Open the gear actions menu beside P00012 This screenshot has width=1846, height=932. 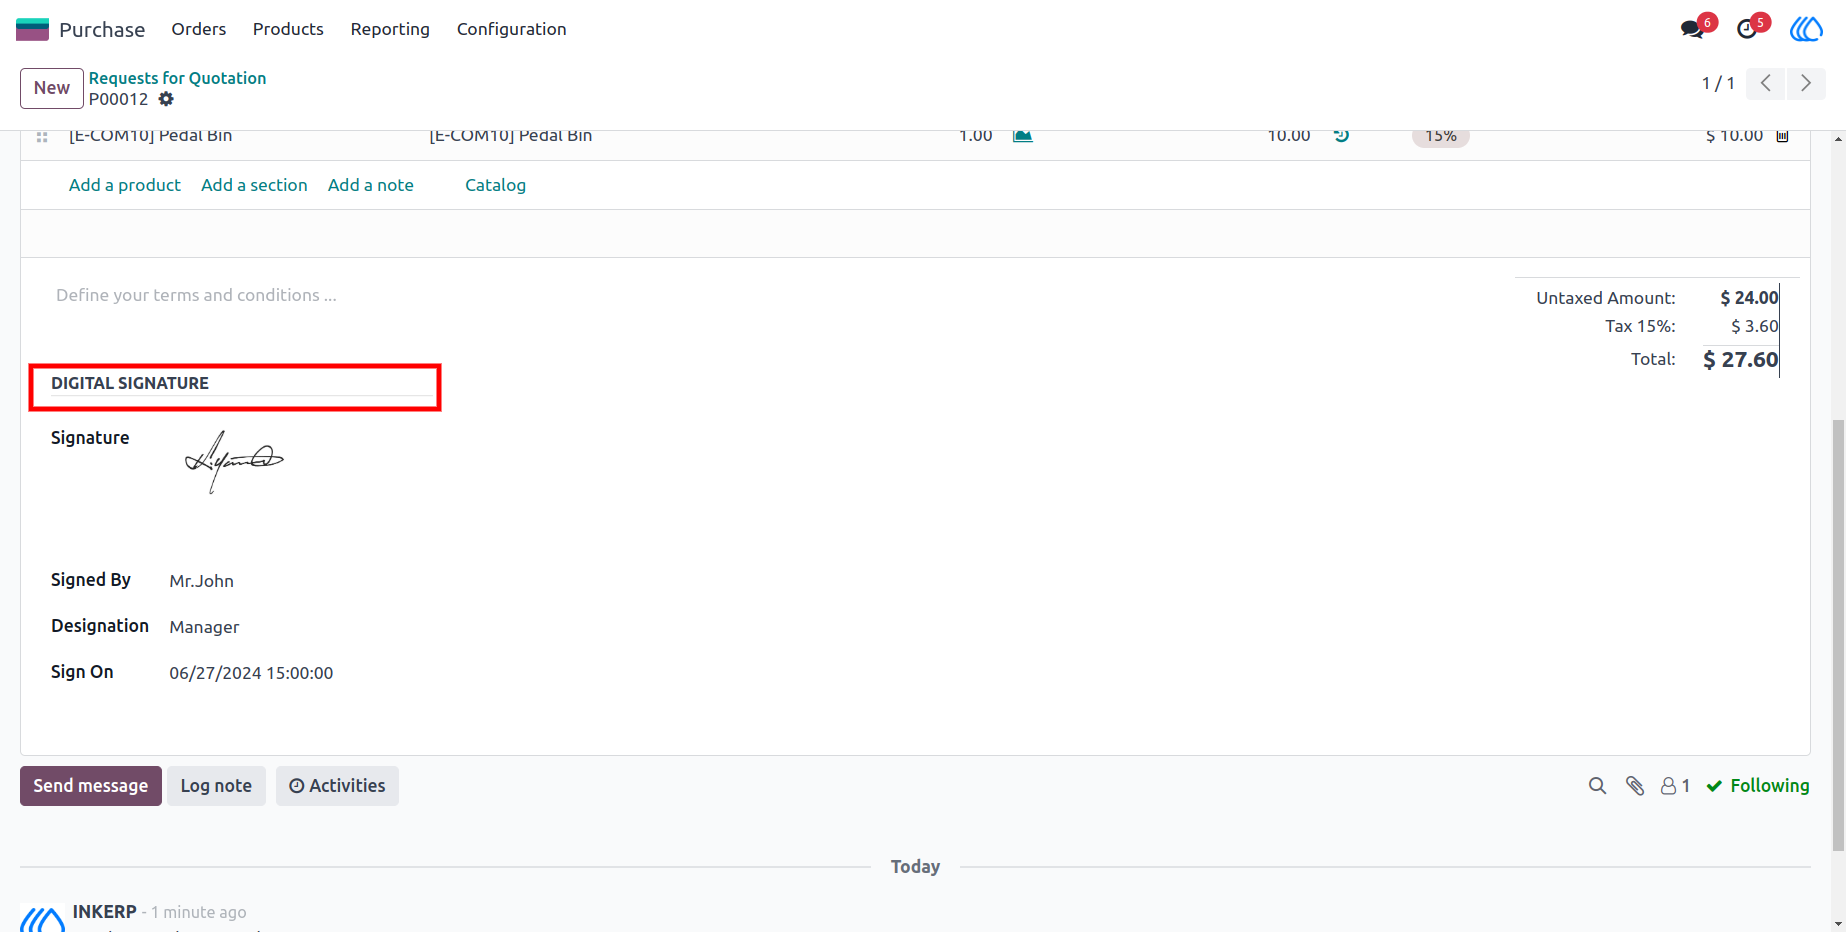(166, 99)
